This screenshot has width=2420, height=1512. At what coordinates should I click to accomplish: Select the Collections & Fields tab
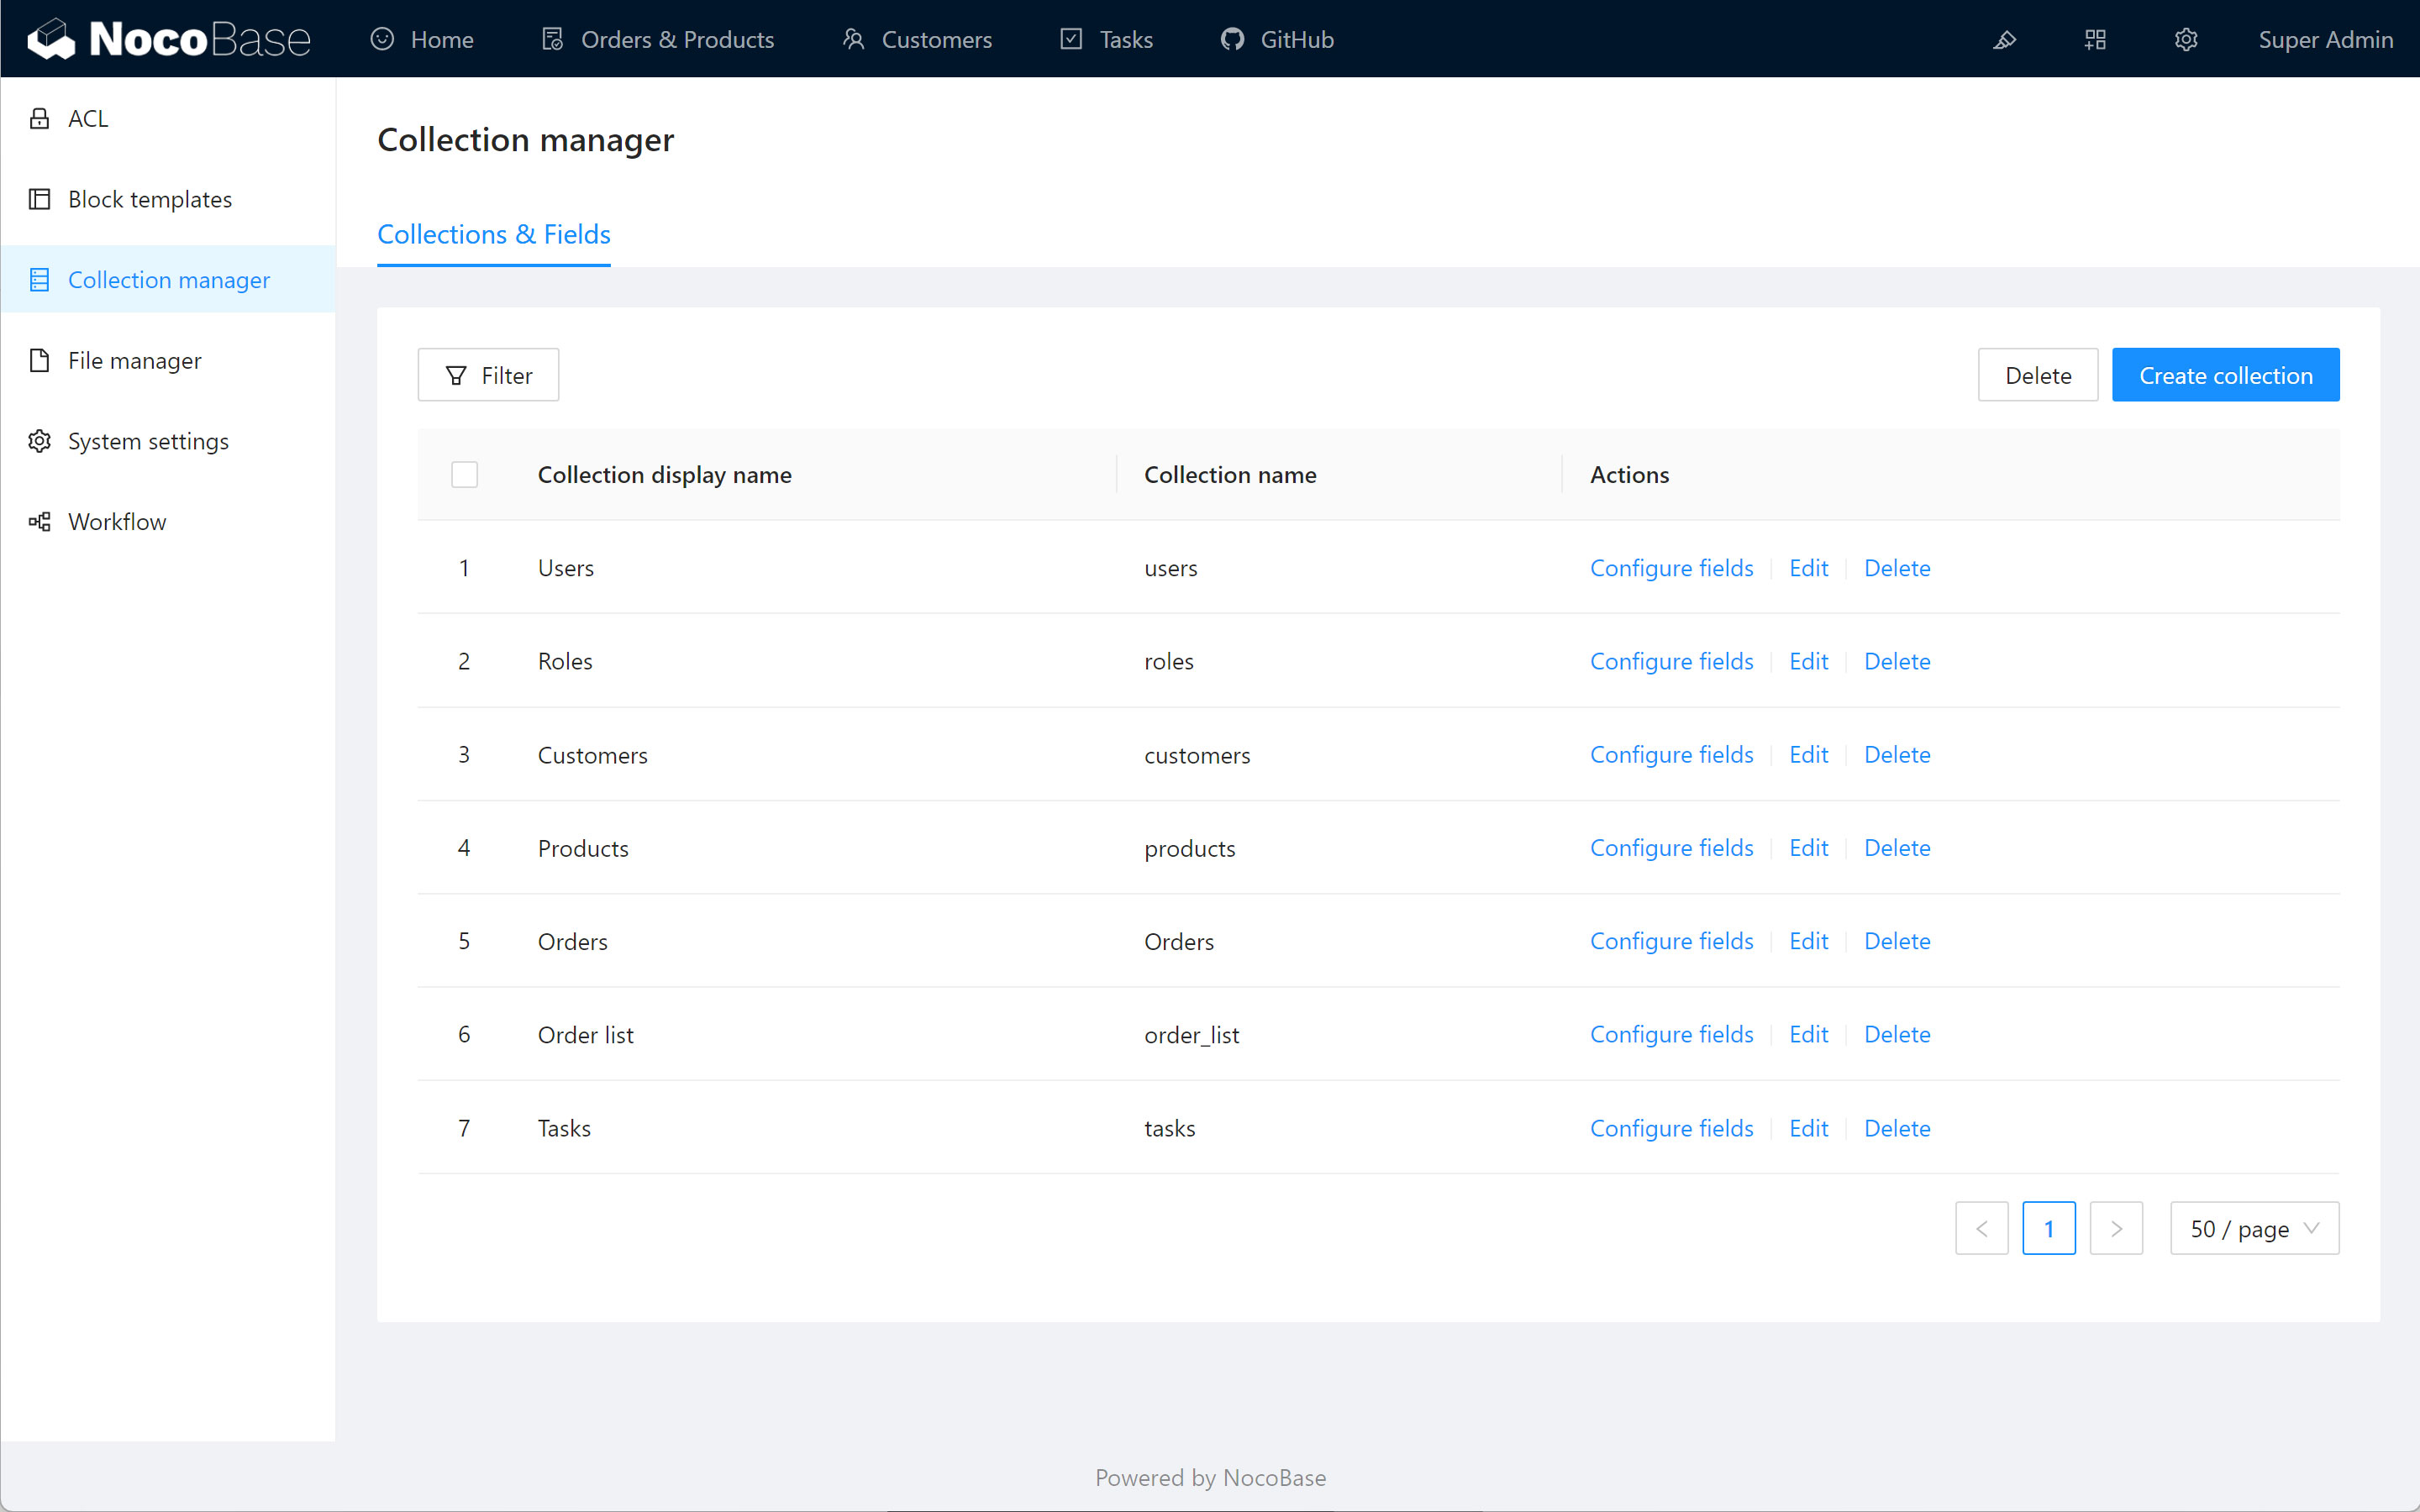click(495, 234)
